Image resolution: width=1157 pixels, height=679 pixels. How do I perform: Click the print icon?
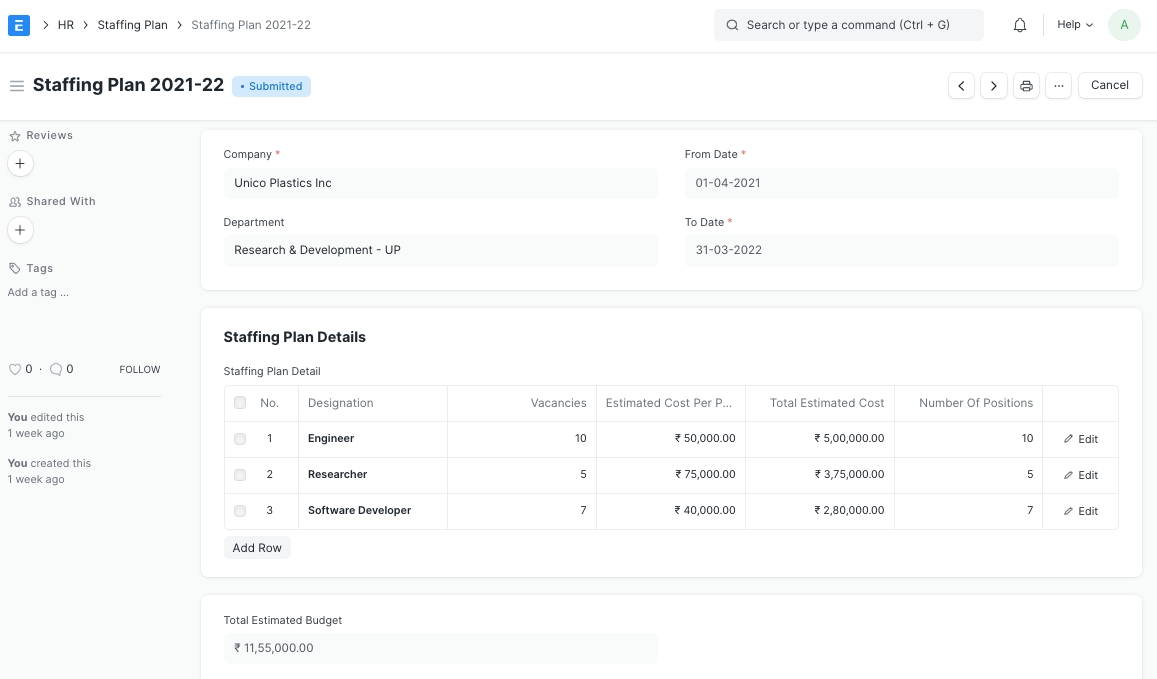click(x=1026, y=86)
